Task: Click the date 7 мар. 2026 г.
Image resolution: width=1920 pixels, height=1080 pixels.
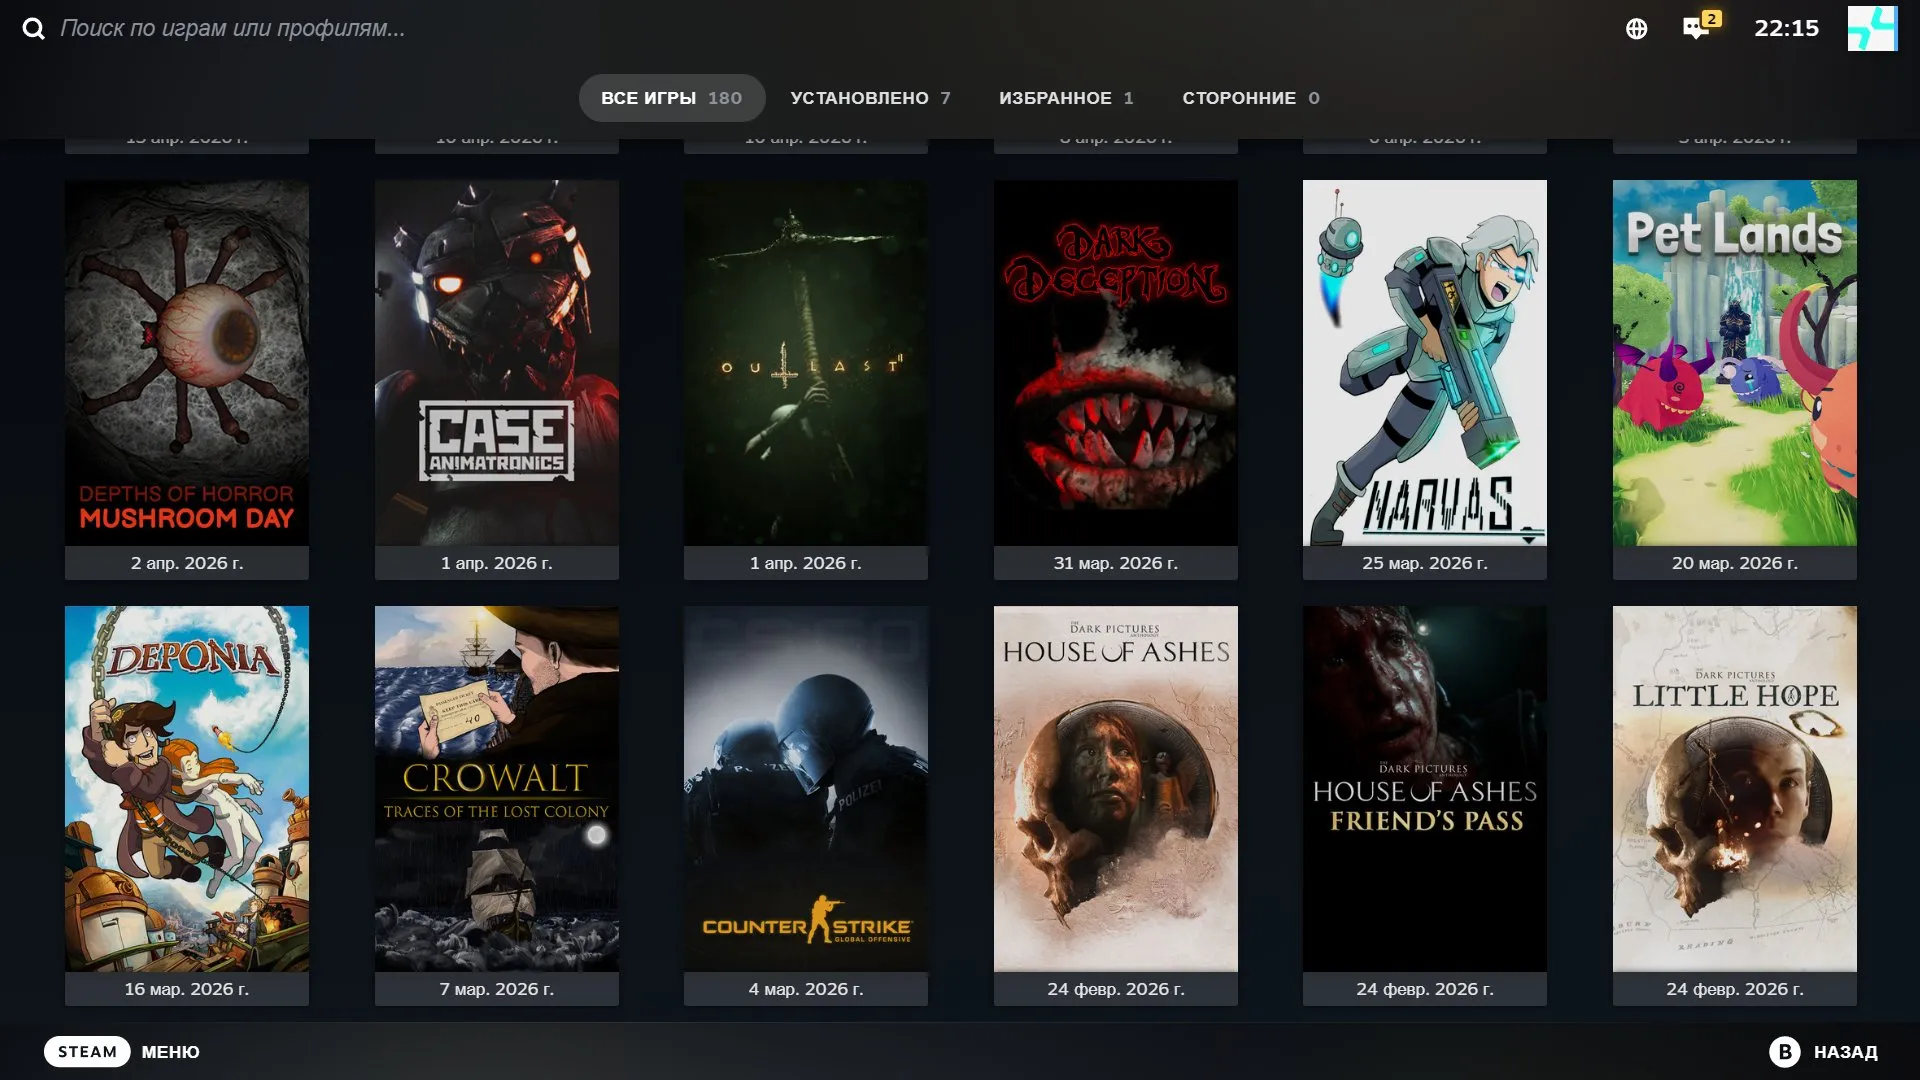Action: [x=497, y=989]
